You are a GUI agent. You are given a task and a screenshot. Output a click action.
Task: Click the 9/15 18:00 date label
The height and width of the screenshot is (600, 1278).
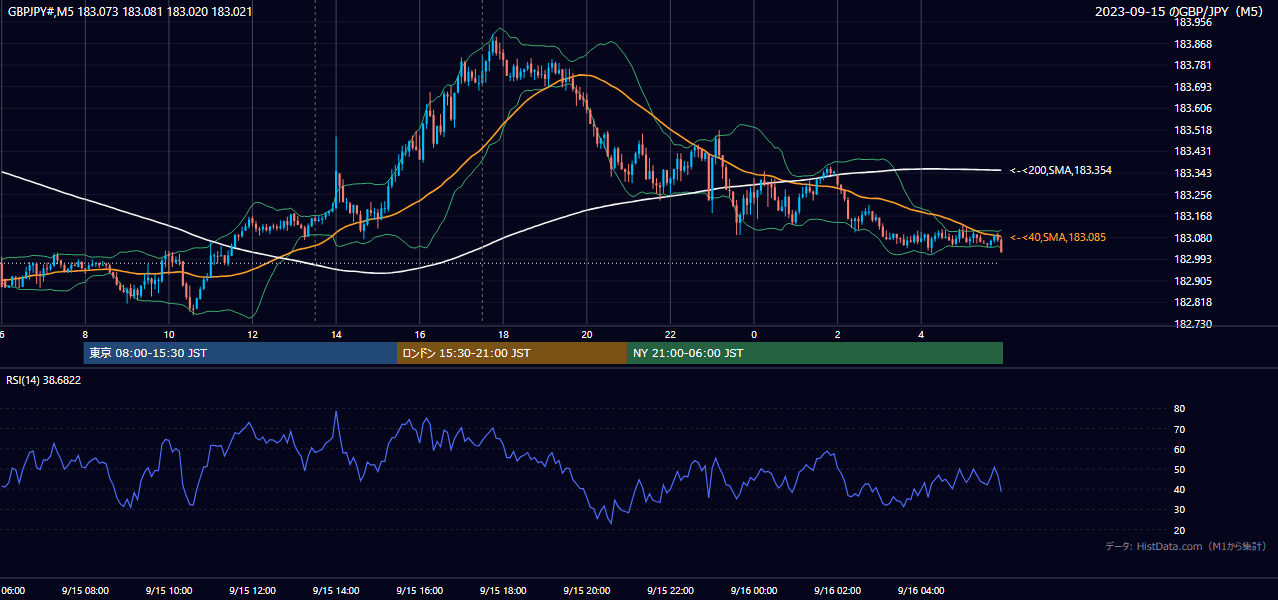[503, 590]
